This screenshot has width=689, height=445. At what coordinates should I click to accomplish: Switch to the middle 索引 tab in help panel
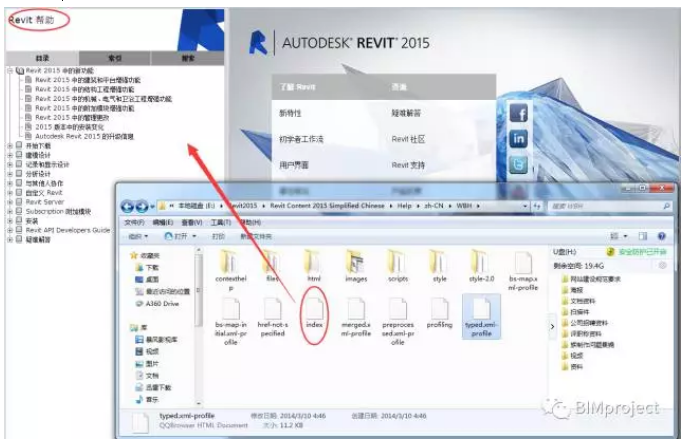115,58
